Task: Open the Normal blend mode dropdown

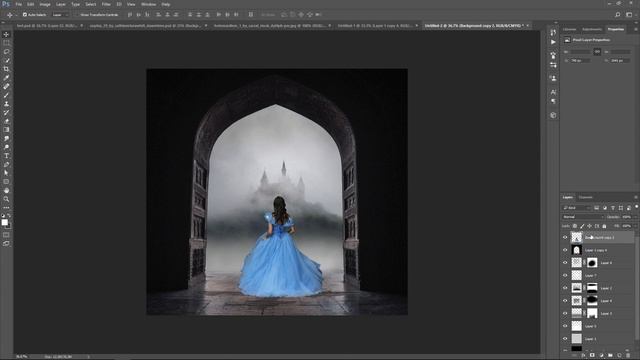Action: tap(583, 217)
